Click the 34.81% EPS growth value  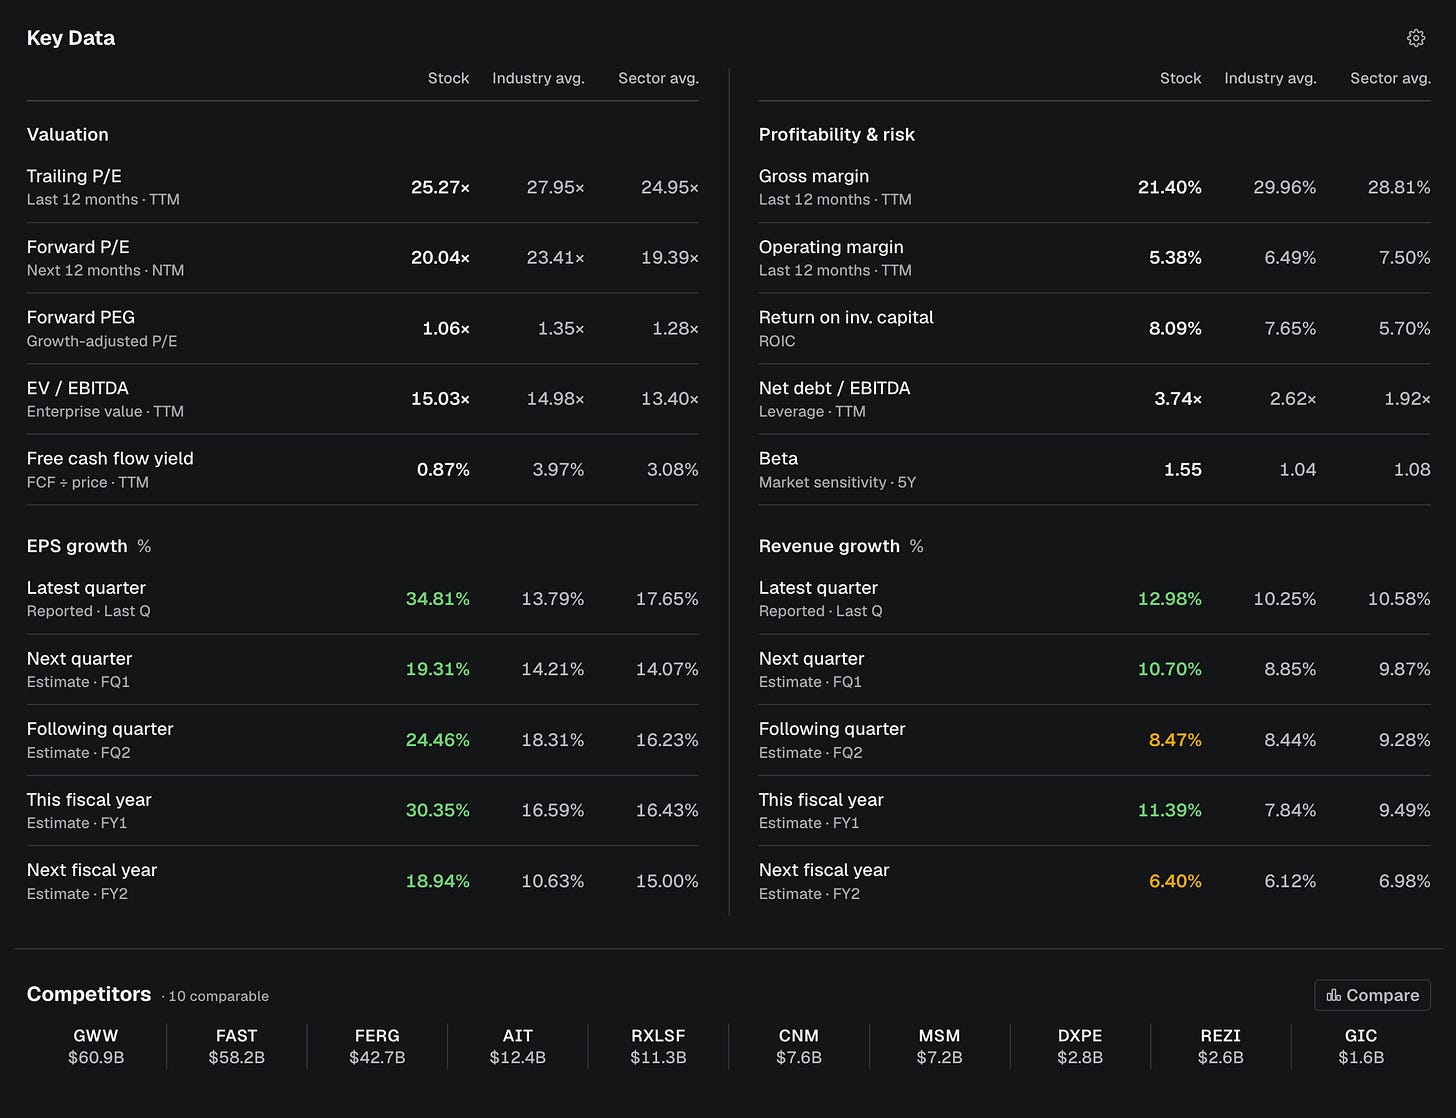pos(437,599)
